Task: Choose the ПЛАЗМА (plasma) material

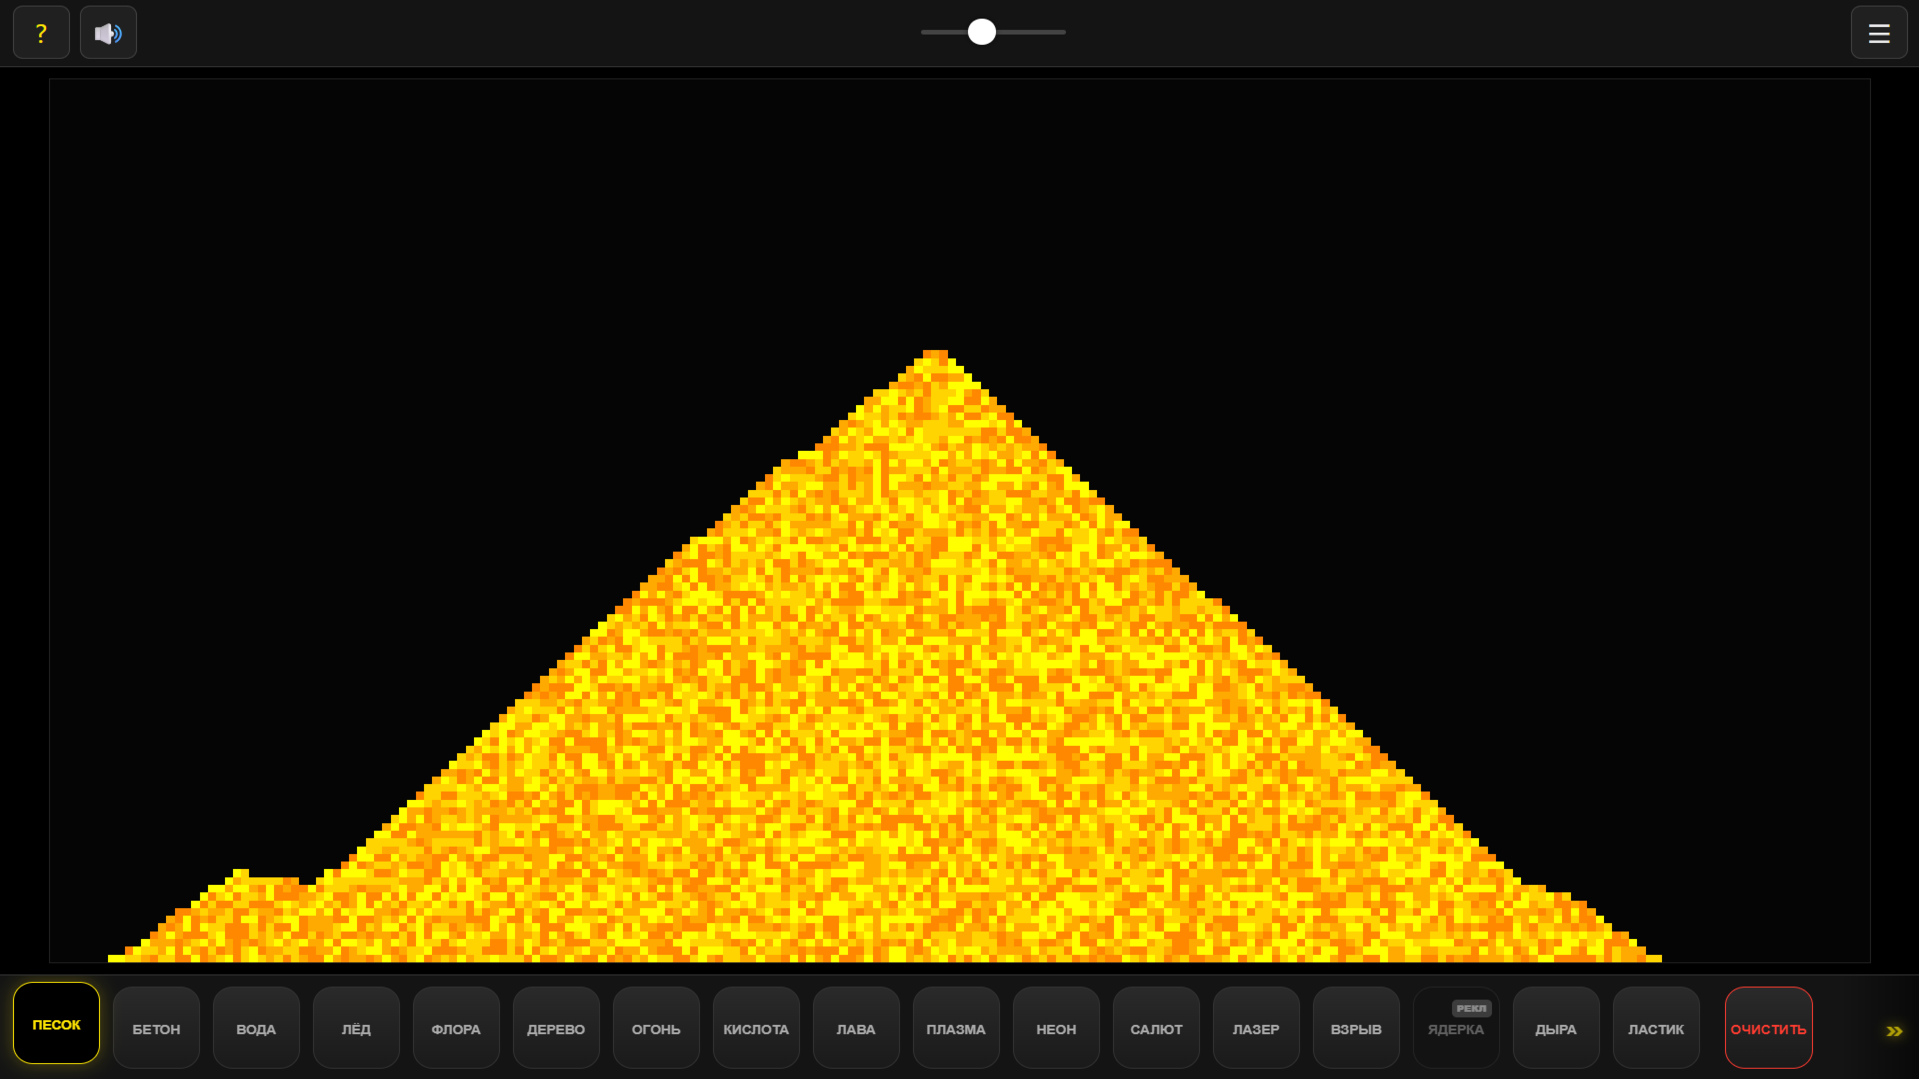Action: [955, 1027]
